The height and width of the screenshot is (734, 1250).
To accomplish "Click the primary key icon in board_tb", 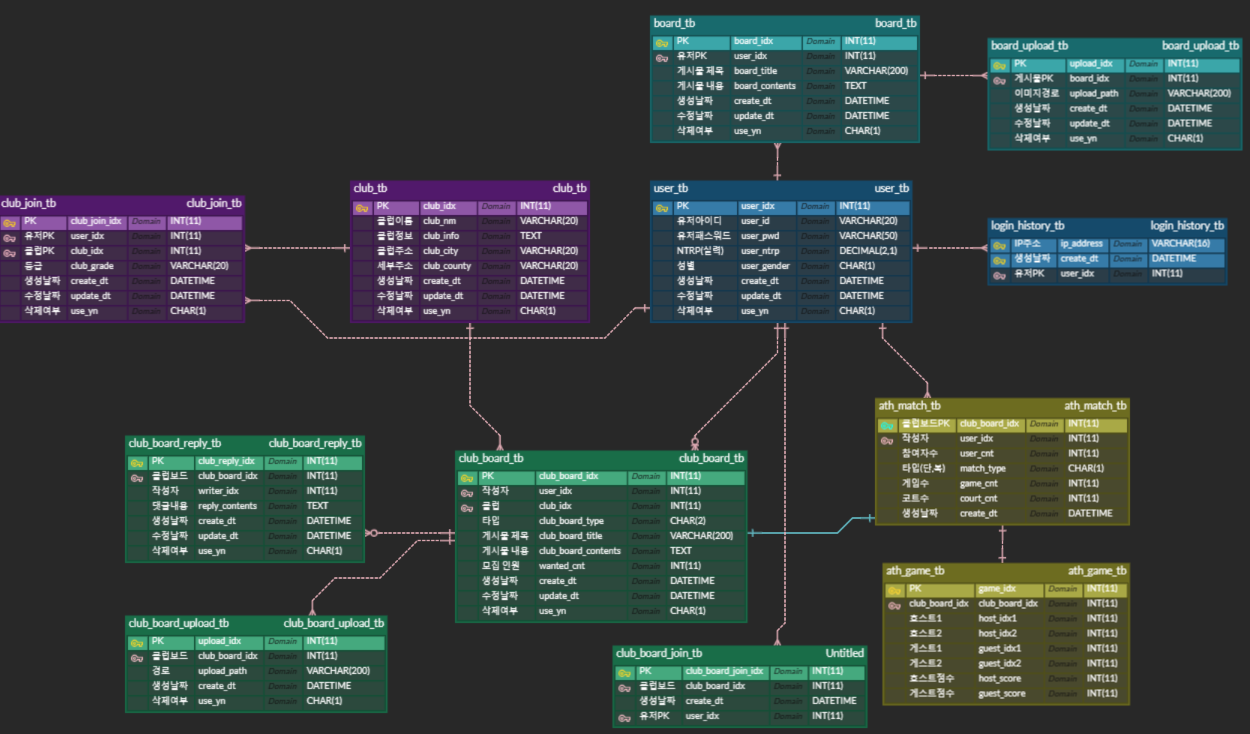I will (662, 43).
